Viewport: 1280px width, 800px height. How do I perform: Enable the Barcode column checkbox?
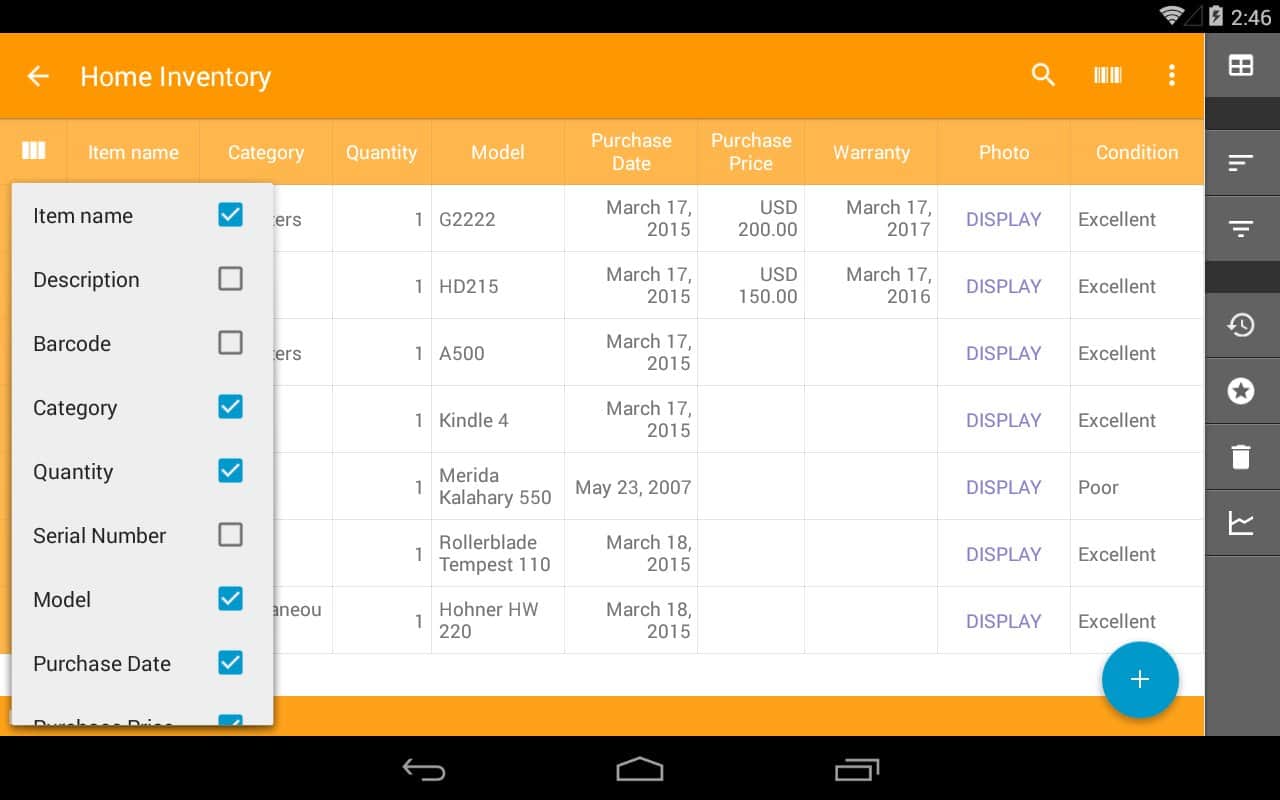(x=230, y=342)
